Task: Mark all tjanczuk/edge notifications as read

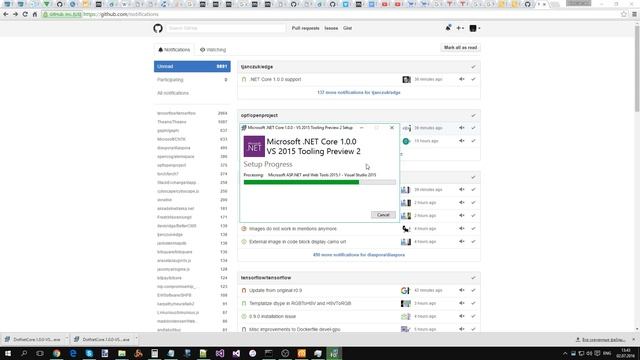Action: 473,67
